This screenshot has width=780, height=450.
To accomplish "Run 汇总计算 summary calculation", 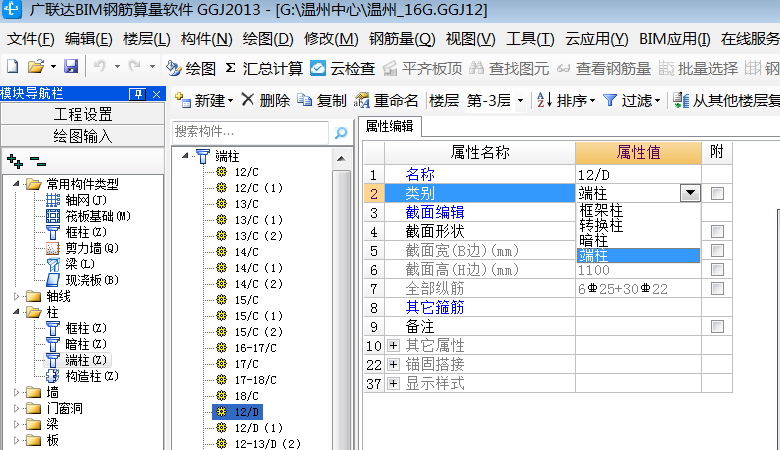I will click(264, 68).
